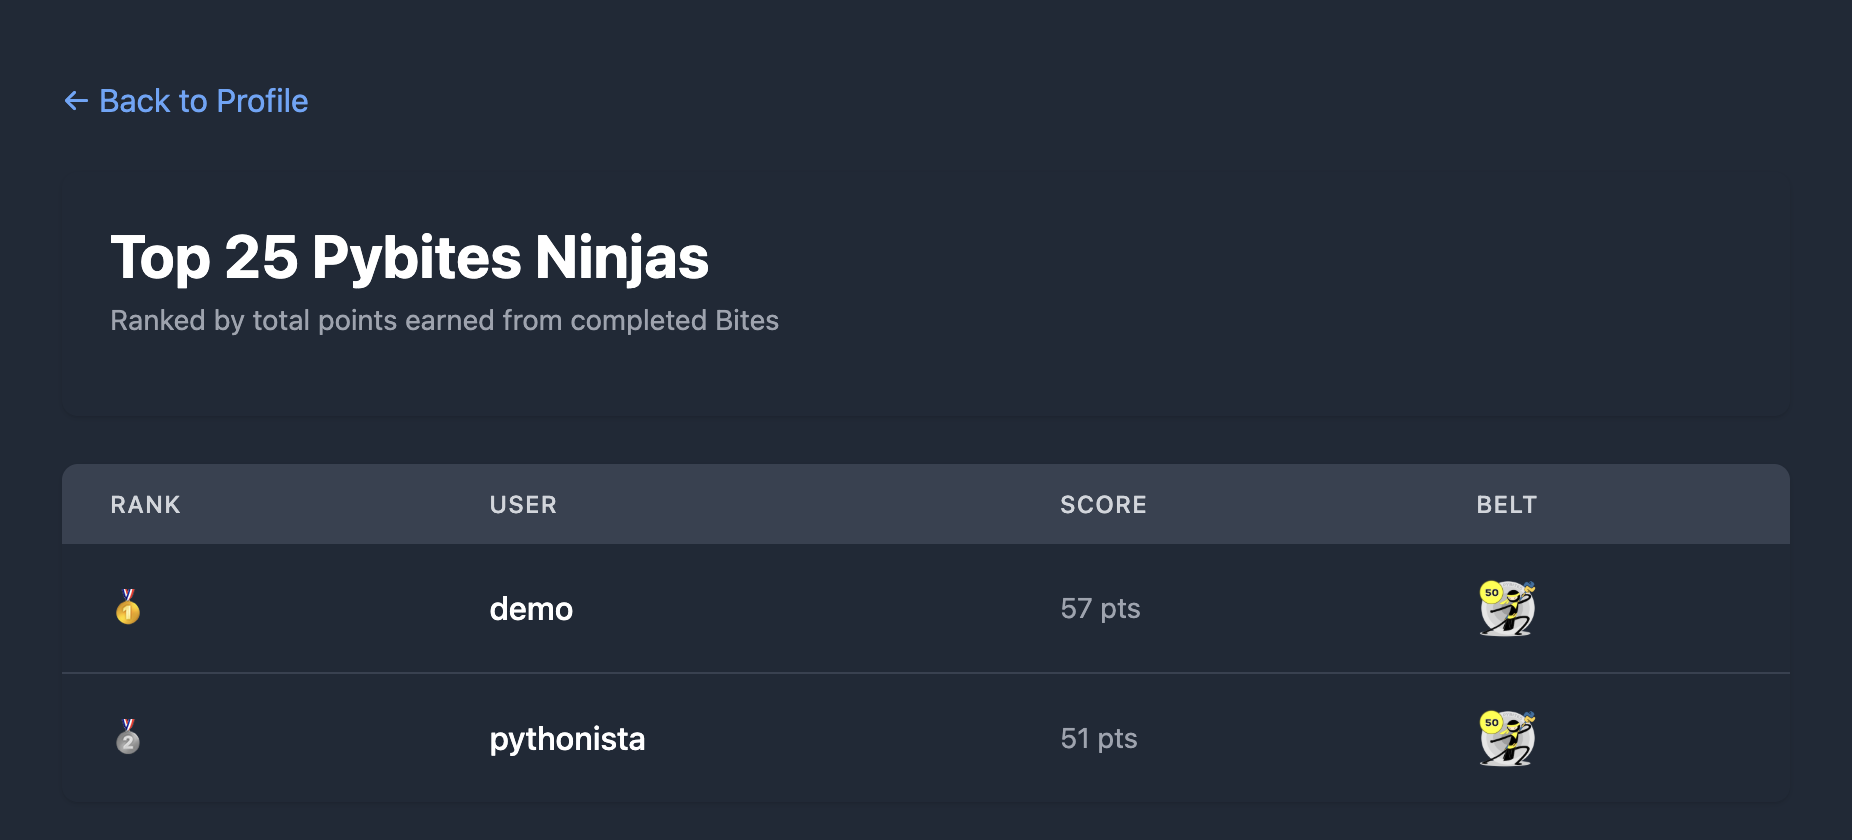
Task: Select pythonista's yellow ninja belt badge
Action: 1506,738
